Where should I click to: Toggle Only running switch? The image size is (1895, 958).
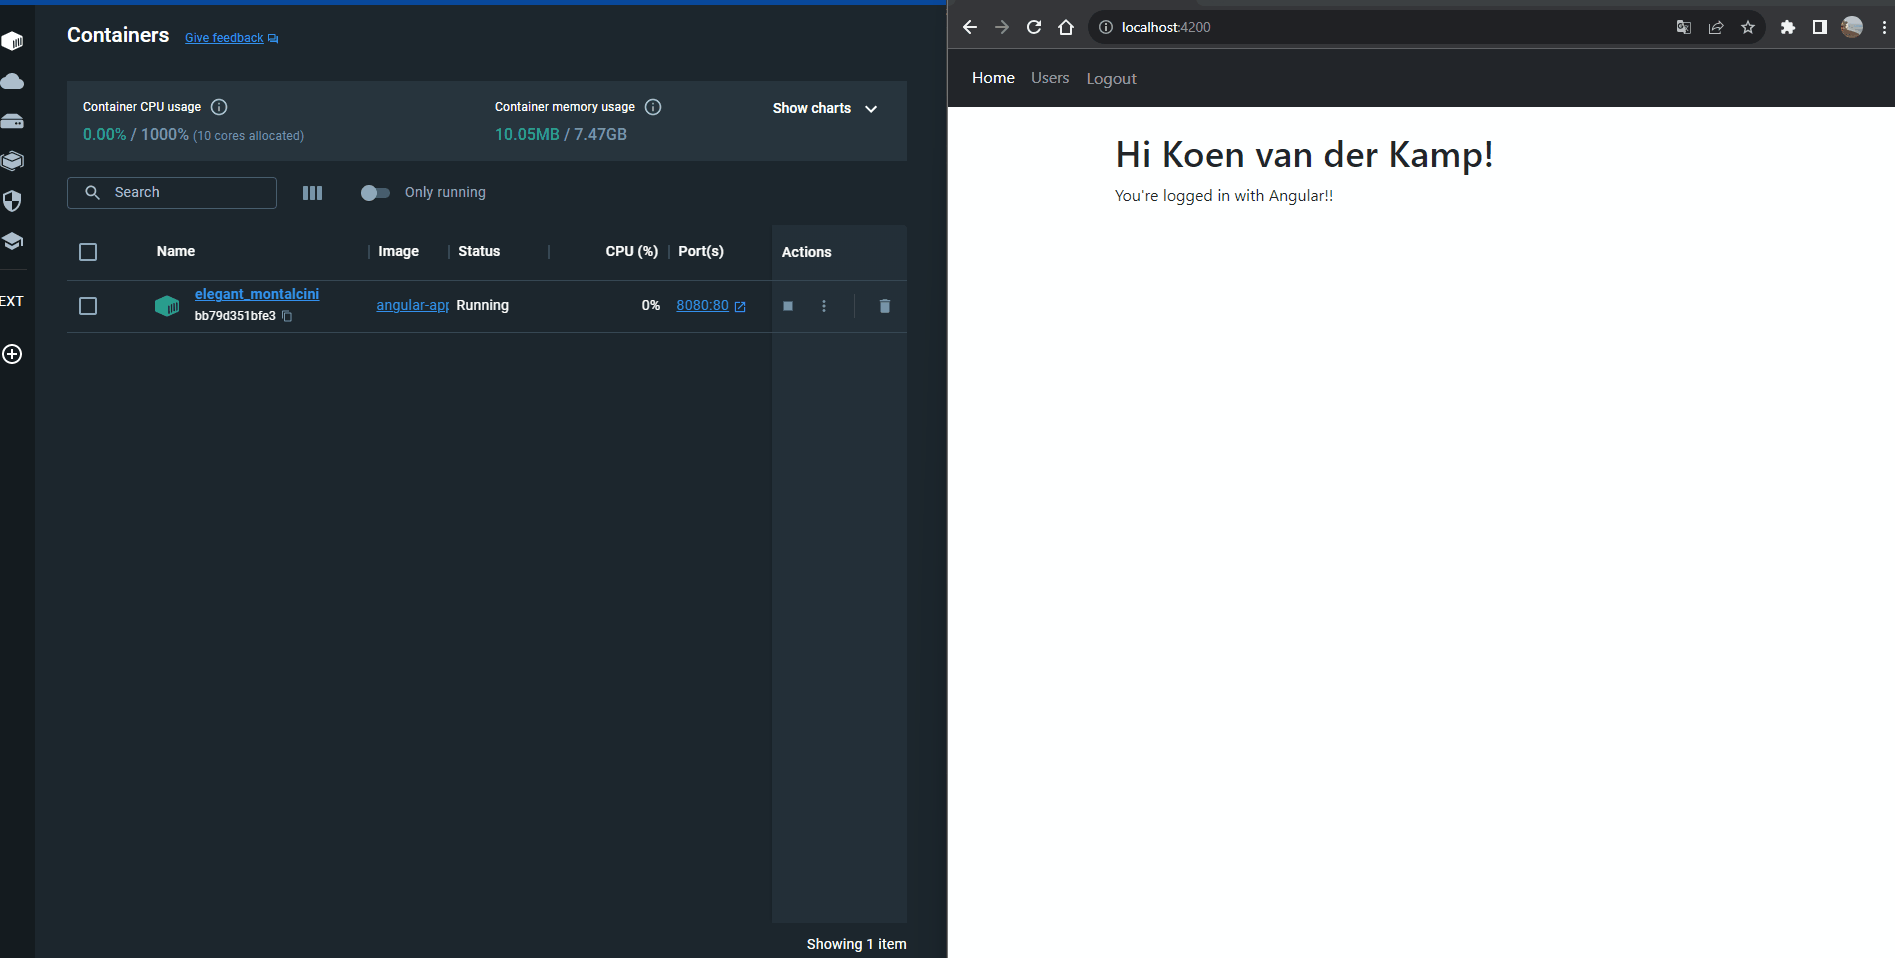pos(375,193)
